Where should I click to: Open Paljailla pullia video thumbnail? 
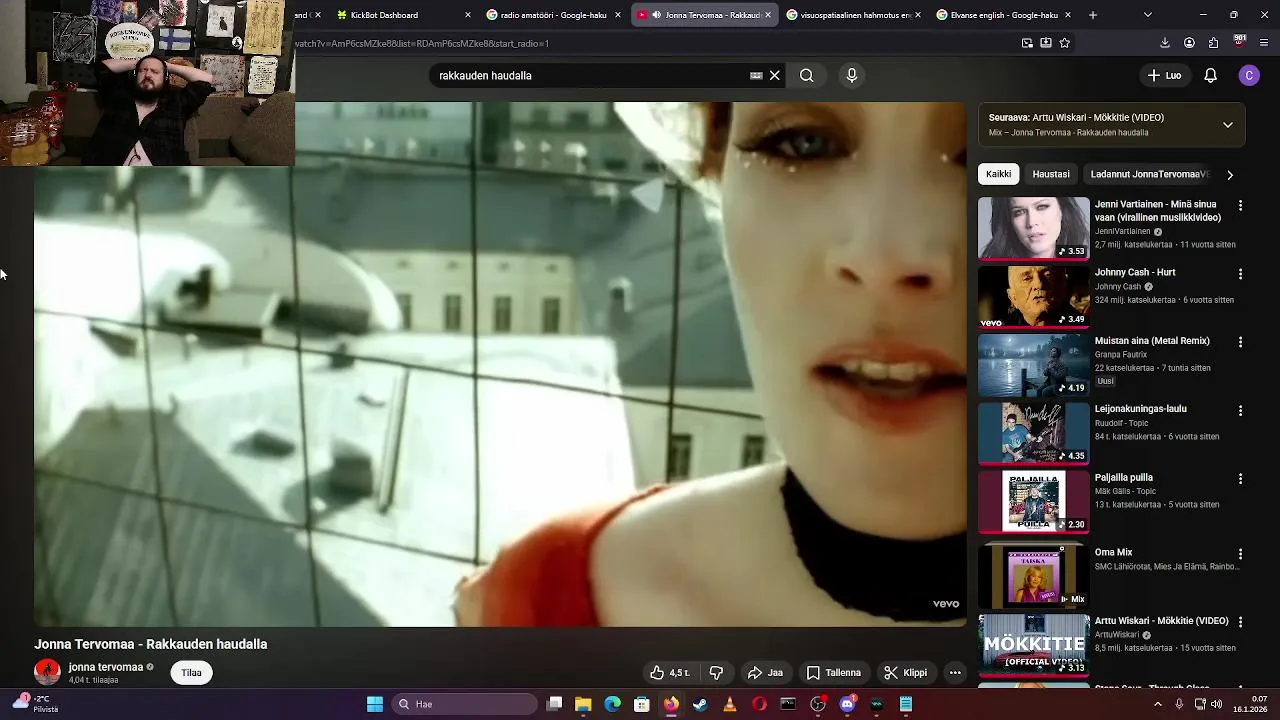point(1033,502)
